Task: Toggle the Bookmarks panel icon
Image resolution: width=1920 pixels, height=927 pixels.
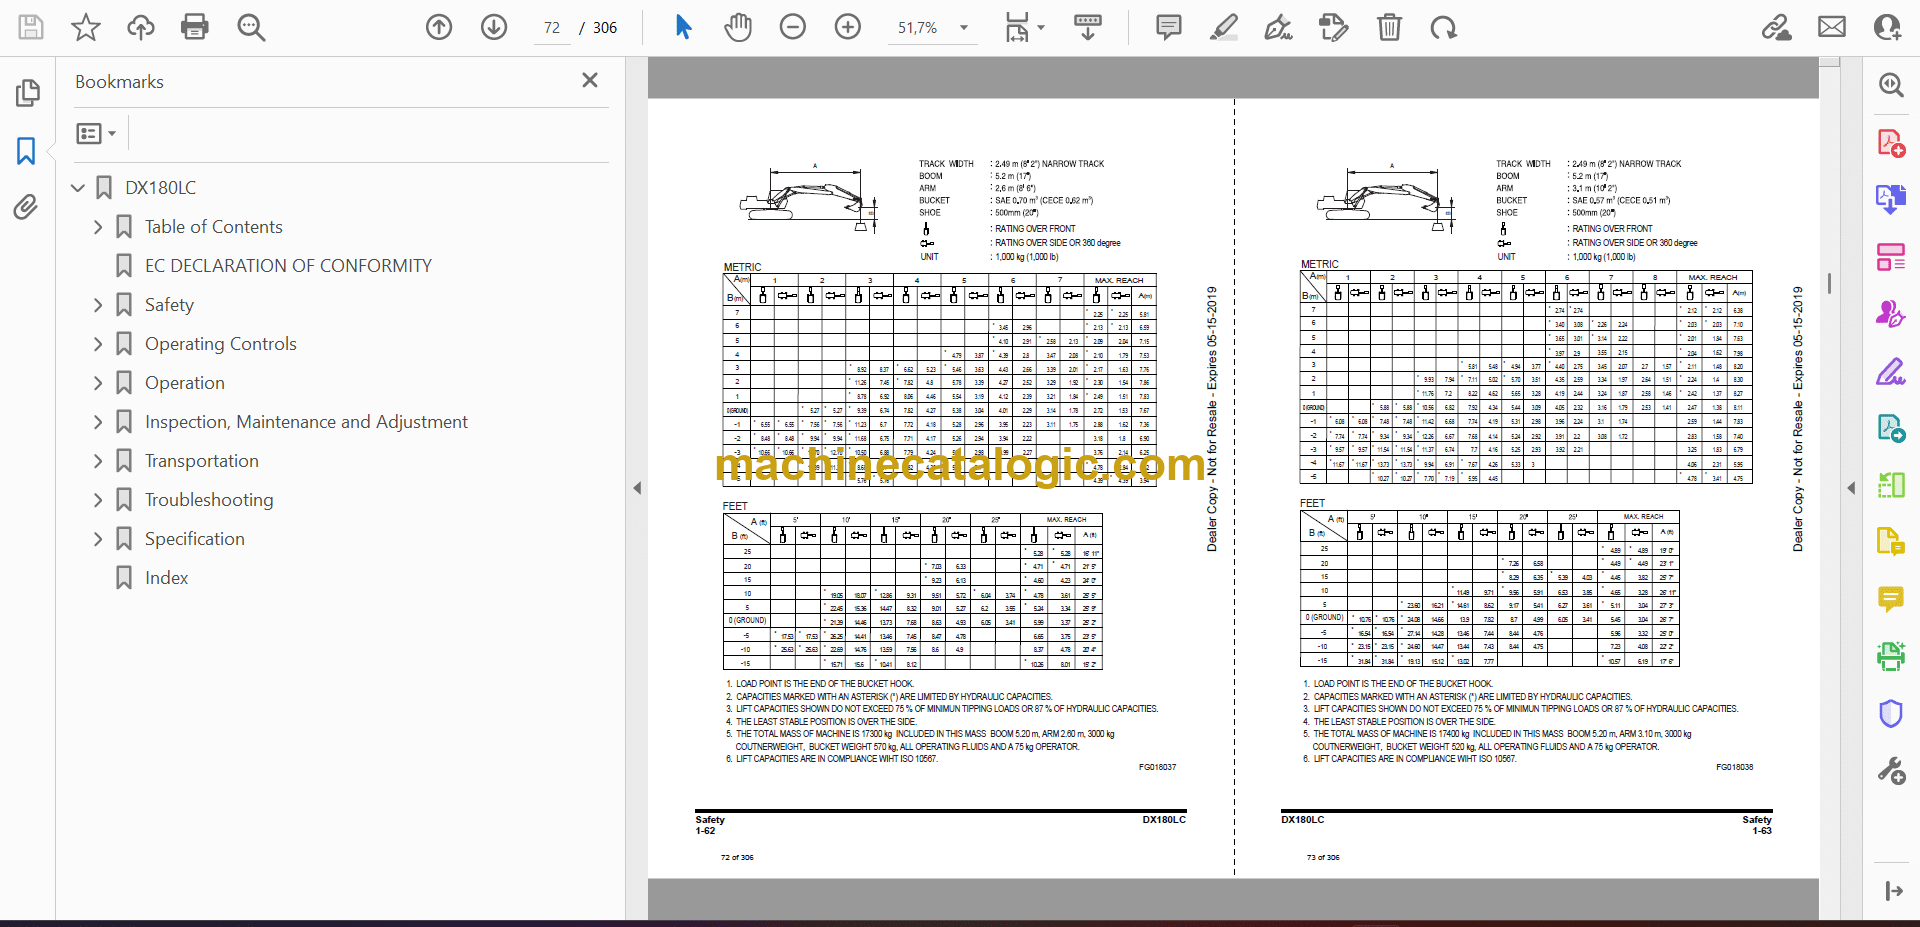Action: click(x=27, y=151)
